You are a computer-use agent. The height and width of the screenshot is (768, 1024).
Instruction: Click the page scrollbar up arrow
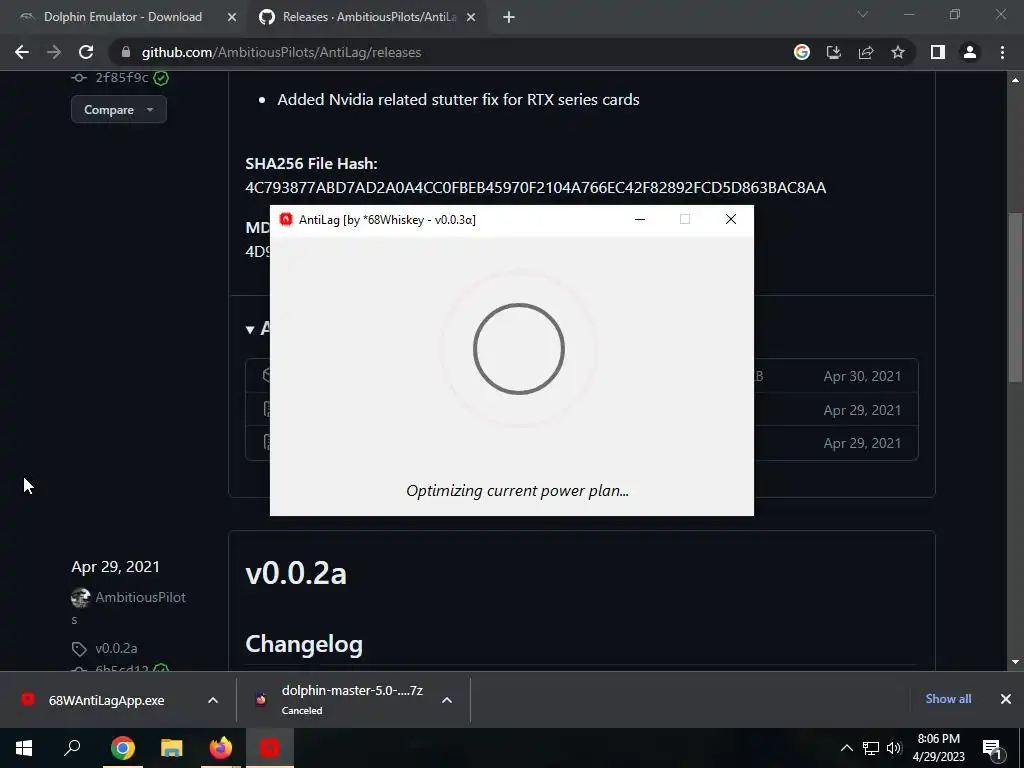pos(1015,80)
